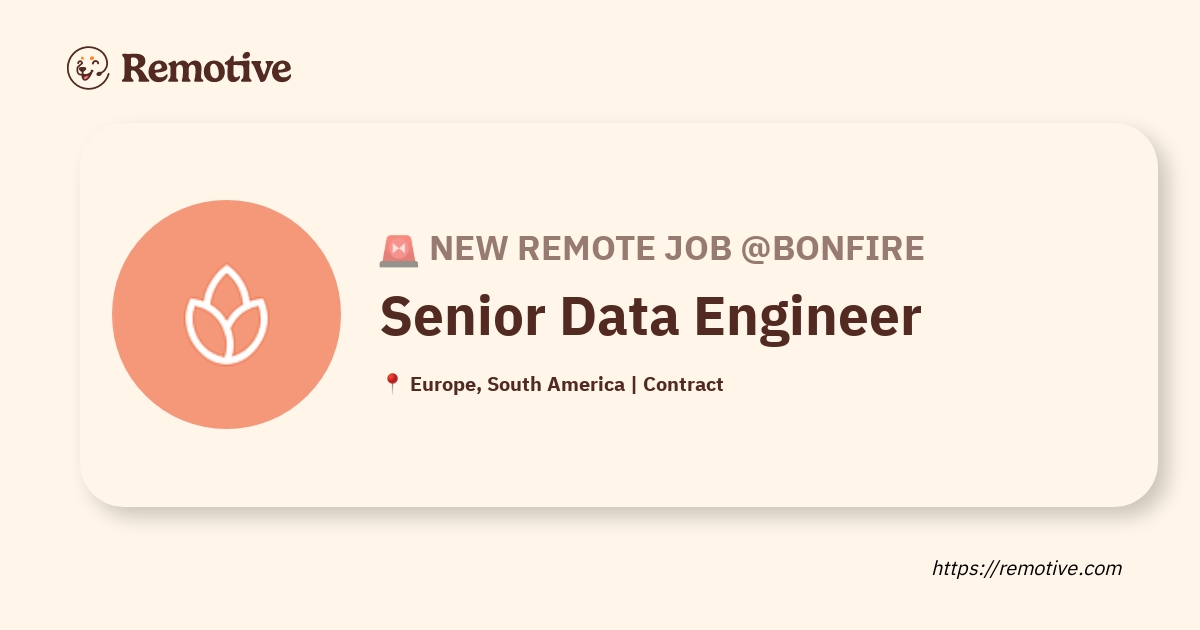Image resolution: width=1200 pixels, height=630 pixels.
Task: Select the "Contract" job type label
Action: 683,384
